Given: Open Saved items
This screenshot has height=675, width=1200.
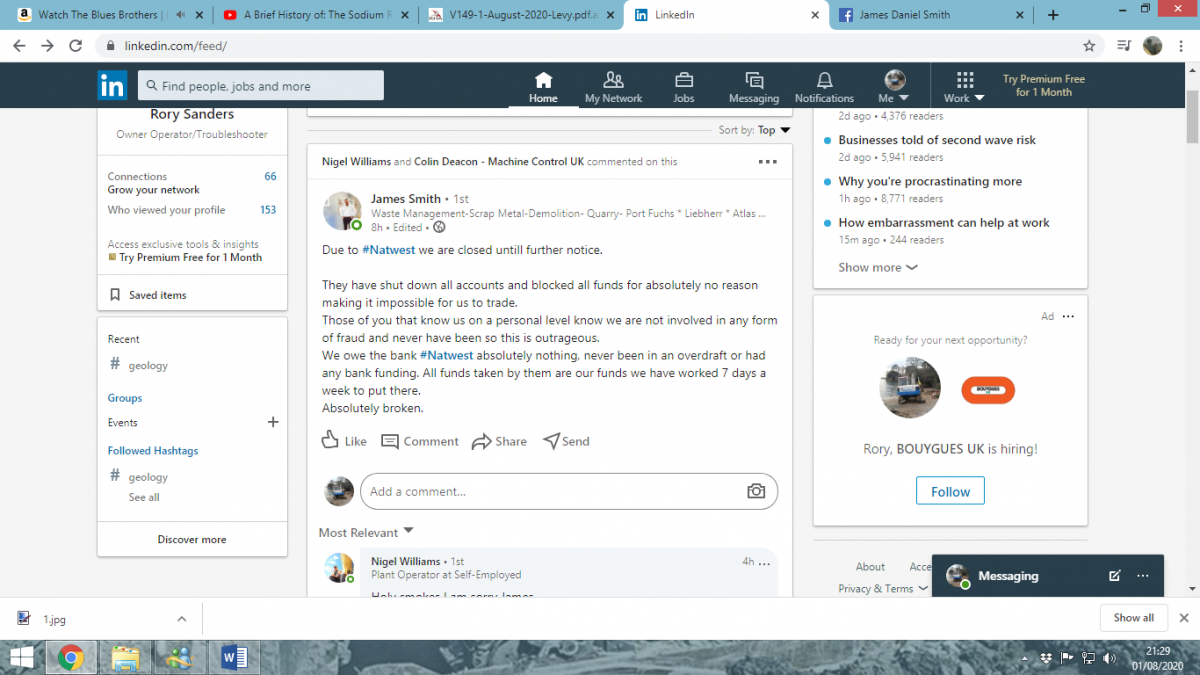Looking at the screenshot, I should click(x=148, y=295).
